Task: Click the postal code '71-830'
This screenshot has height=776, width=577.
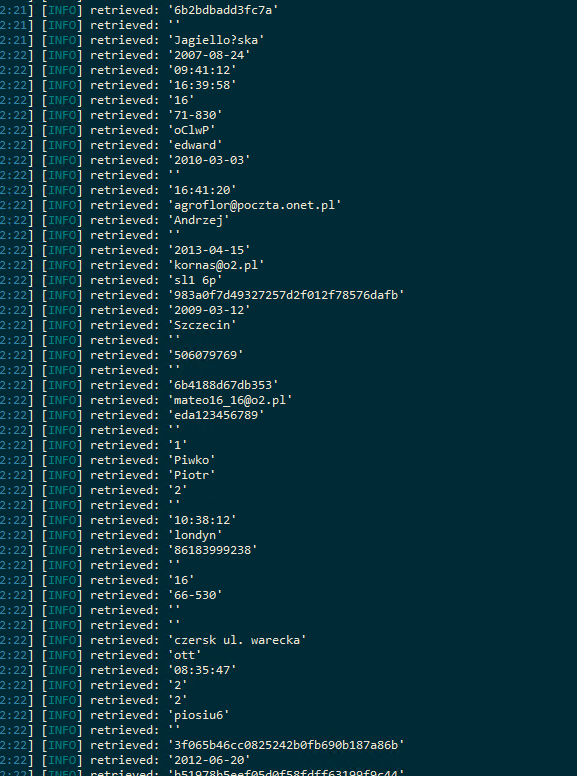Action: click(x=195, y=115)
